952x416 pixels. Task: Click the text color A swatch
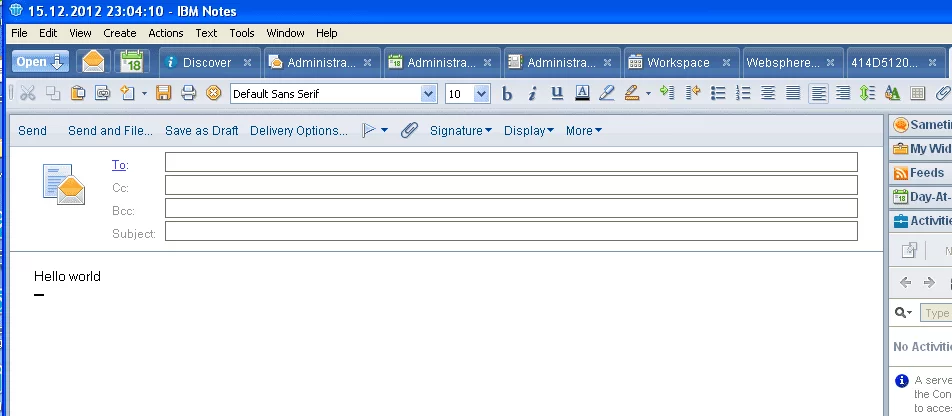582,93
